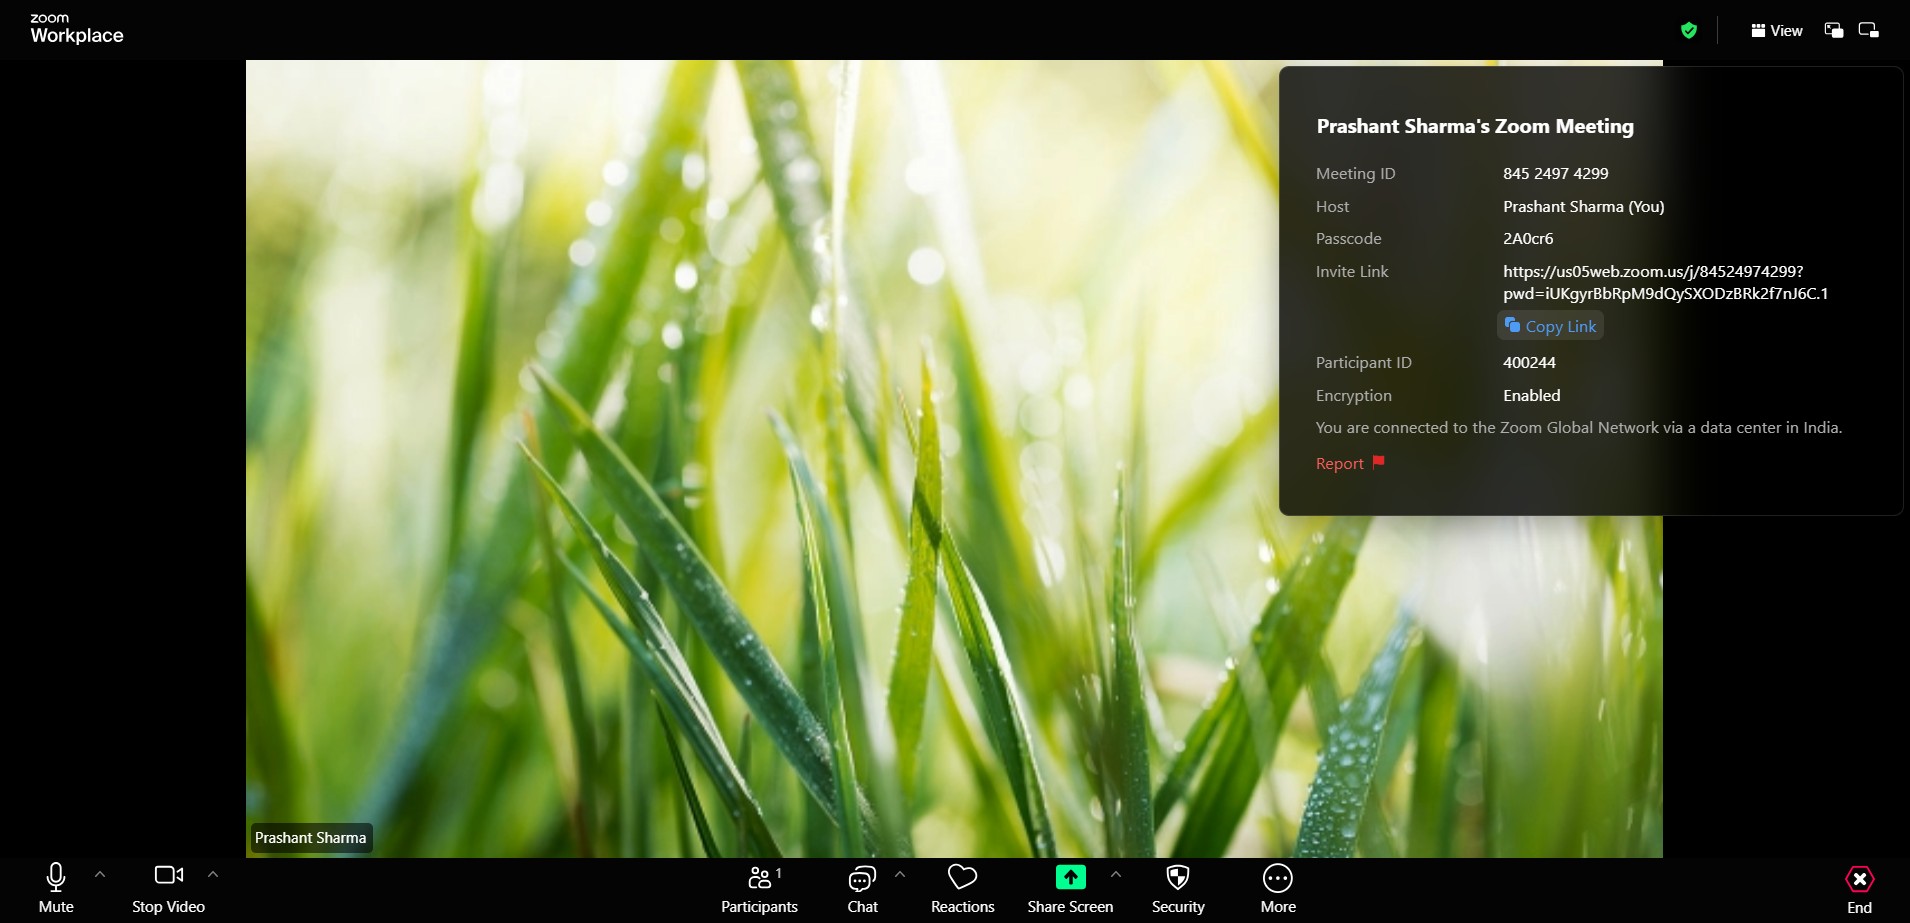
Task: Open the Participants panel
Action: pyautogui.click(x=759, y=889)
